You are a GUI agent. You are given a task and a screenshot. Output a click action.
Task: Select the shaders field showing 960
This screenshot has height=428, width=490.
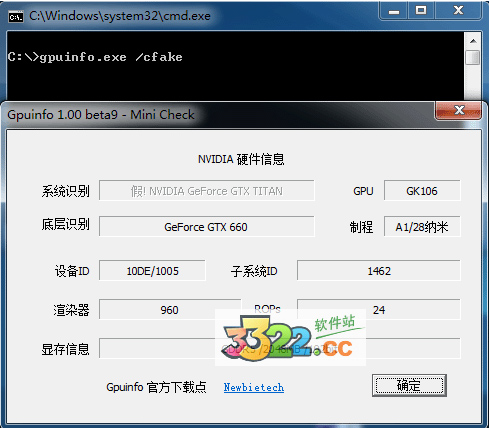coord(170,310)
